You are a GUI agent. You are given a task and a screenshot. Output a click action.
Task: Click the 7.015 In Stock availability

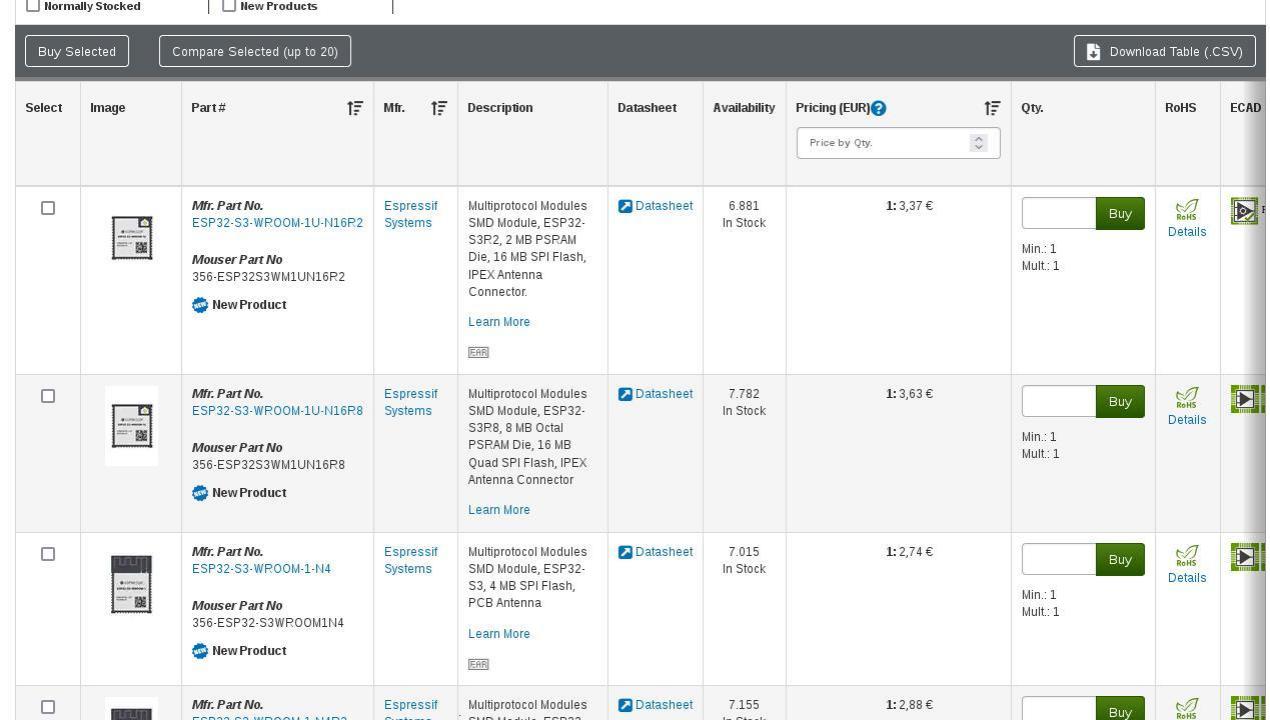[744, 560]
